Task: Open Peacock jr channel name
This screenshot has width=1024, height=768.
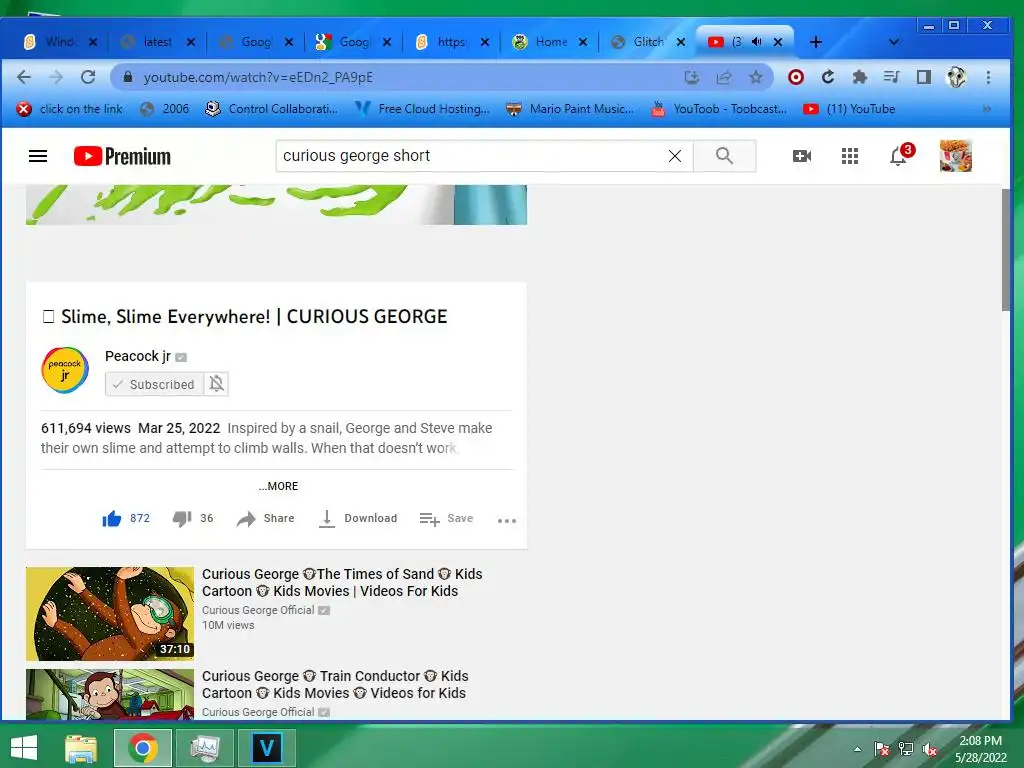Action: click(x=138, y=356)
